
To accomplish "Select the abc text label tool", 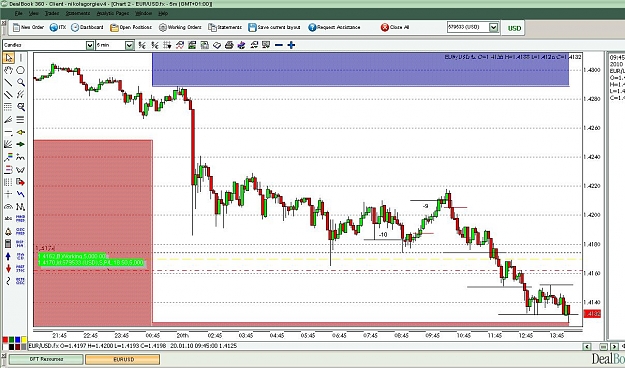I will [8, 218].
